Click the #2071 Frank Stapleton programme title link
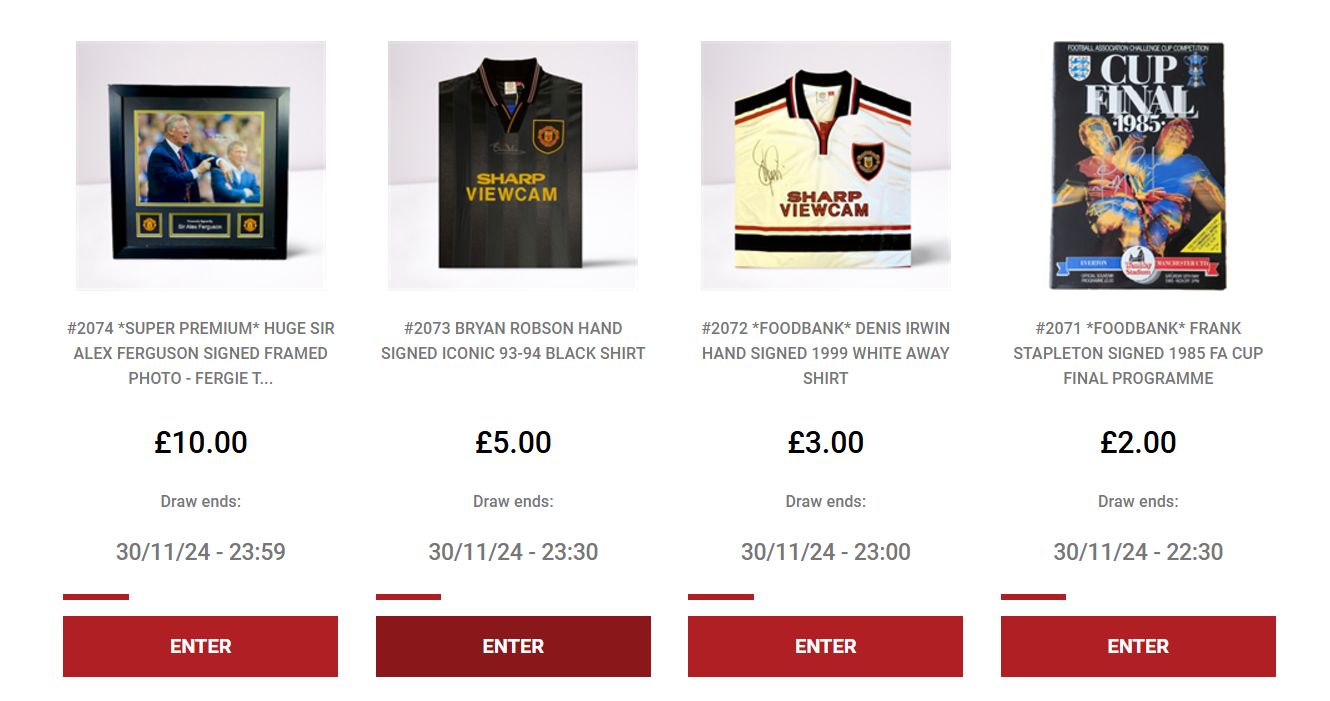 (x=1138, y=353)
